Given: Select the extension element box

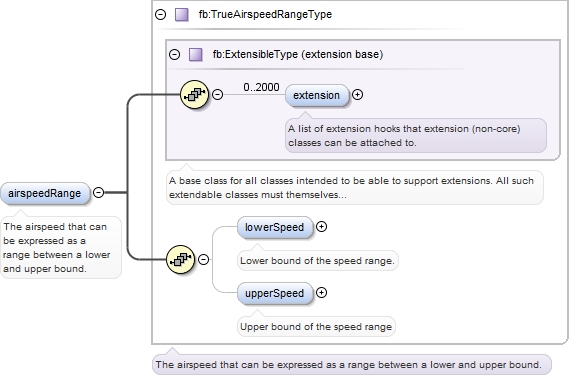Looking at the screenshot, I should click(317, 95).
